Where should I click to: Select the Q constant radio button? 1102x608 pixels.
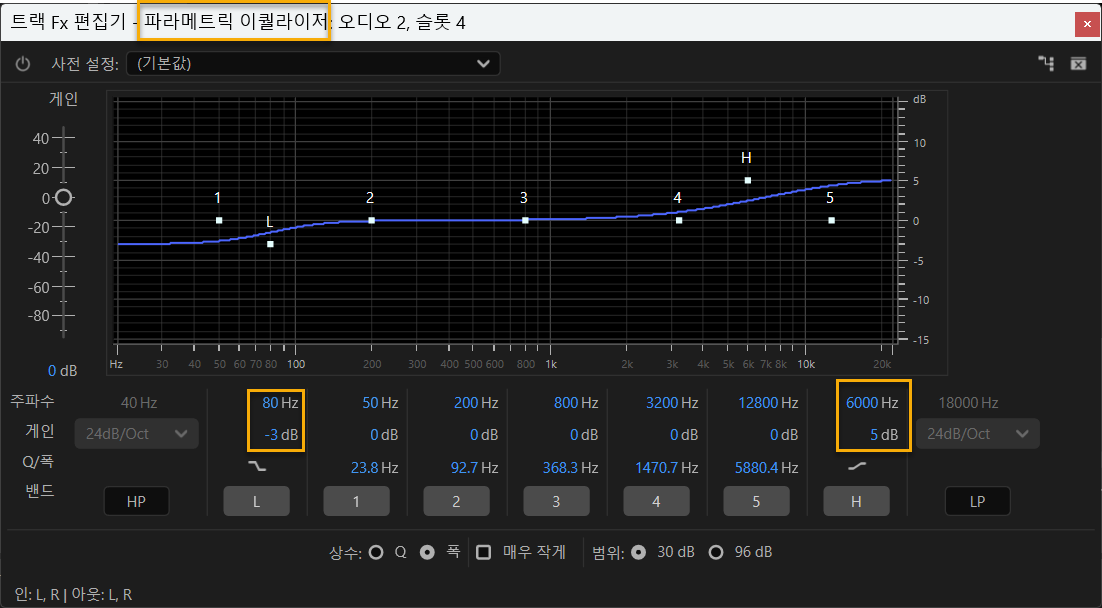(x=376, y=552)
